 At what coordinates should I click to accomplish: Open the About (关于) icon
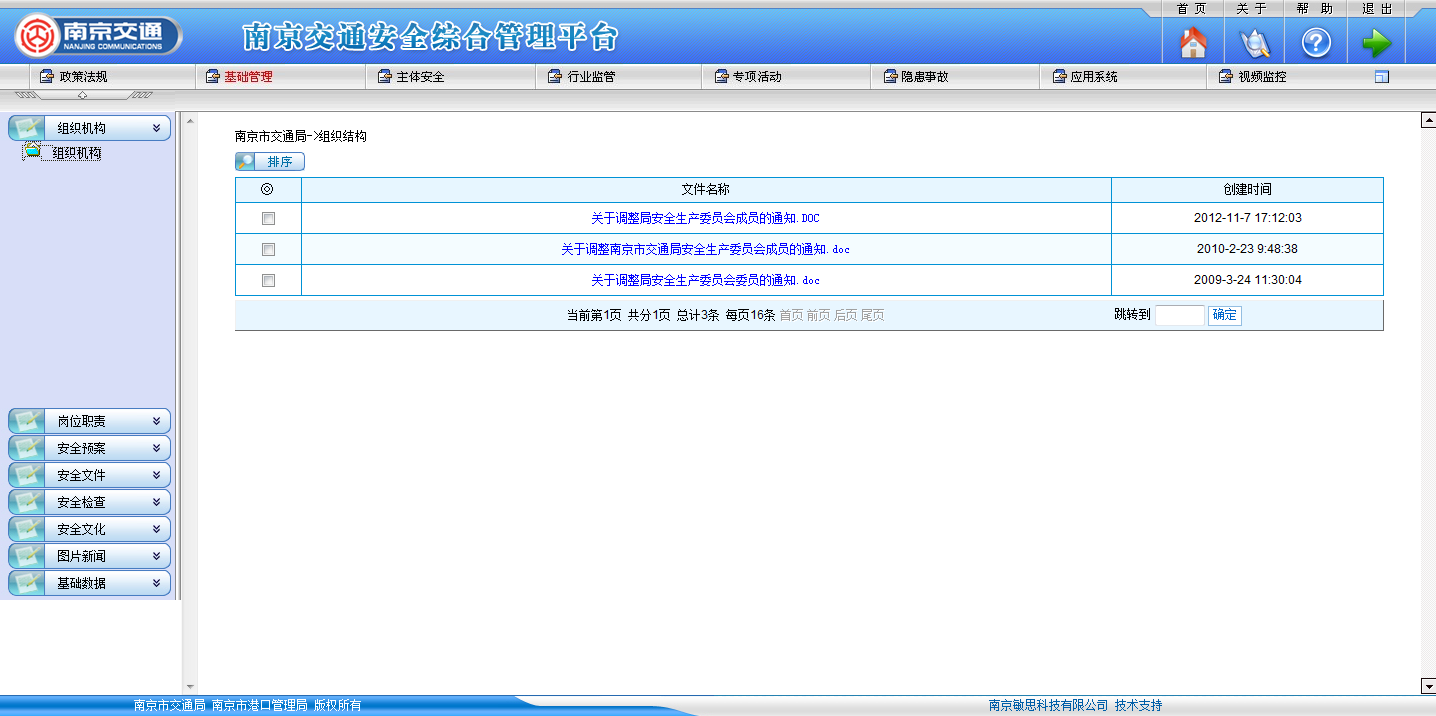coord(1254,42)
